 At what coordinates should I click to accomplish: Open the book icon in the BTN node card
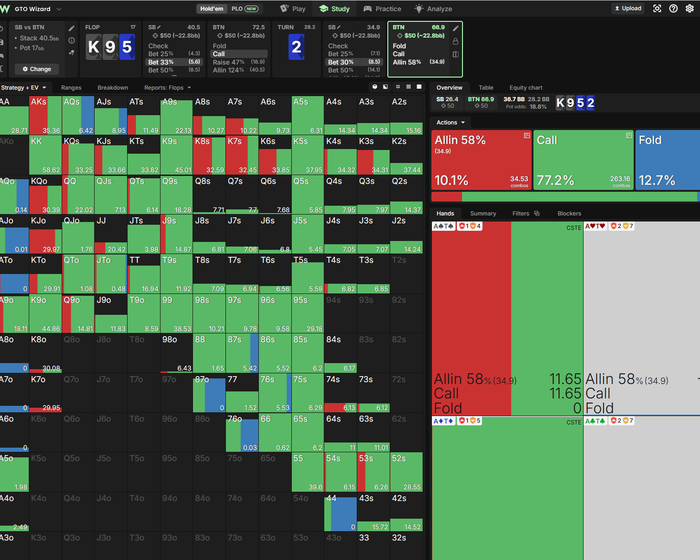coord(455,54)
